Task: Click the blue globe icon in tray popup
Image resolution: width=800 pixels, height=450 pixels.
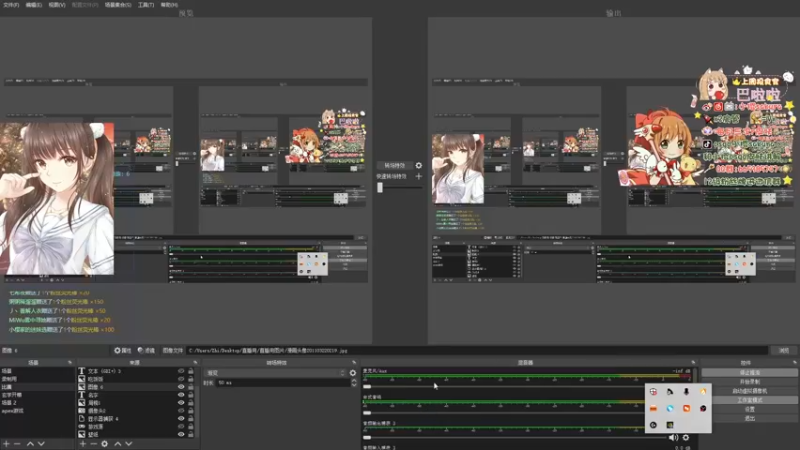Action: (x=670, y=408)
